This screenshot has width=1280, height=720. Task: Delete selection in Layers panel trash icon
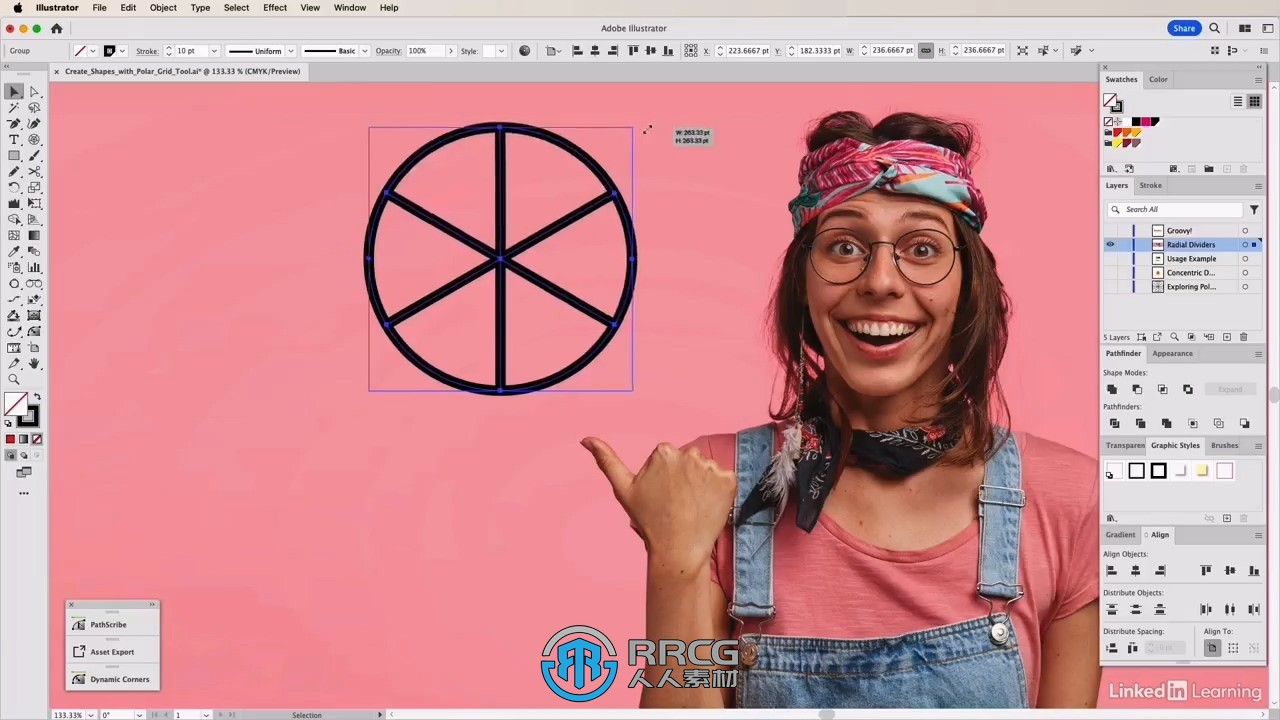tap(1244, 337)
